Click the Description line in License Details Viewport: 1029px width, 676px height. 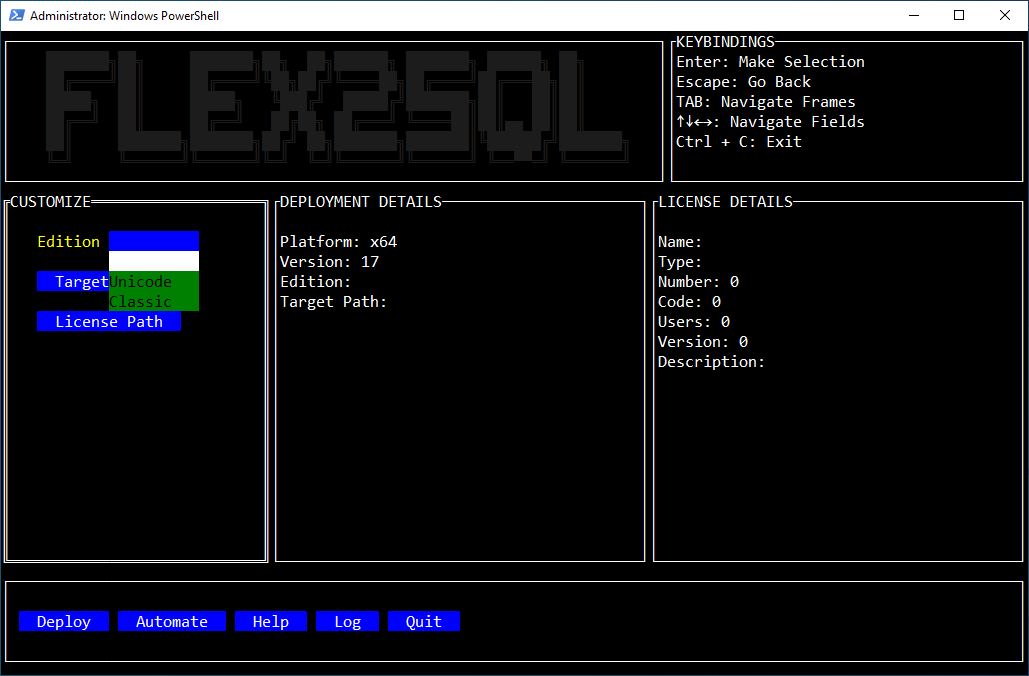click(711, 362)
